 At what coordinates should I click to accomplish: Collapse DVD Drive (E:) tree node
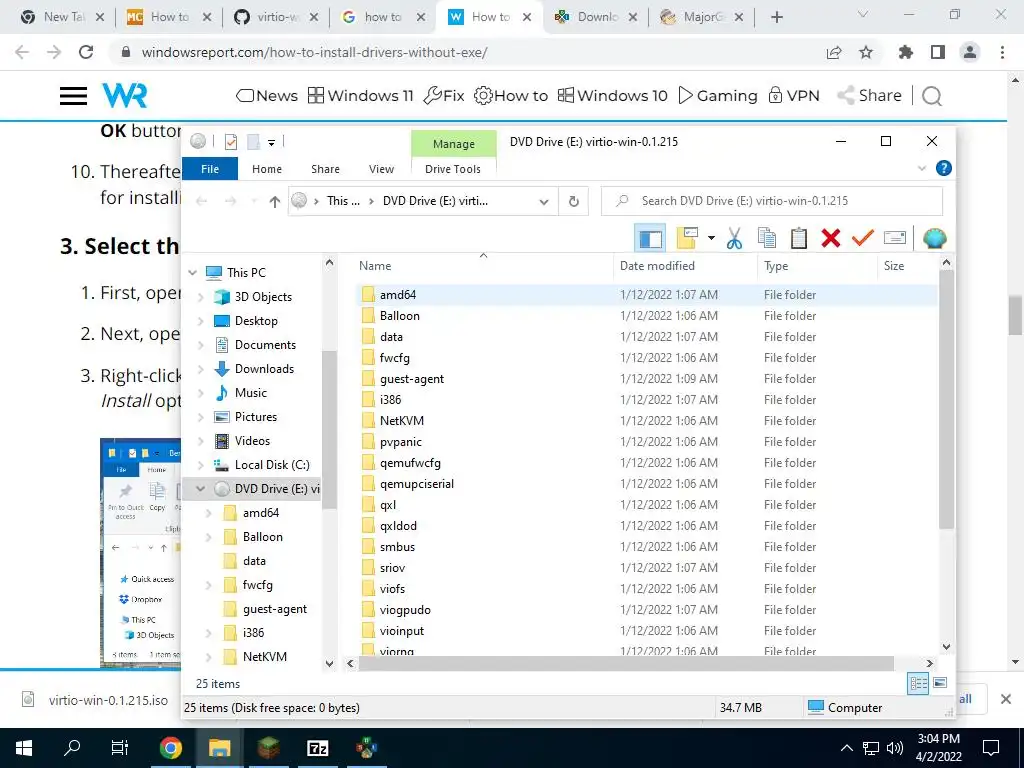pos(200,489)
